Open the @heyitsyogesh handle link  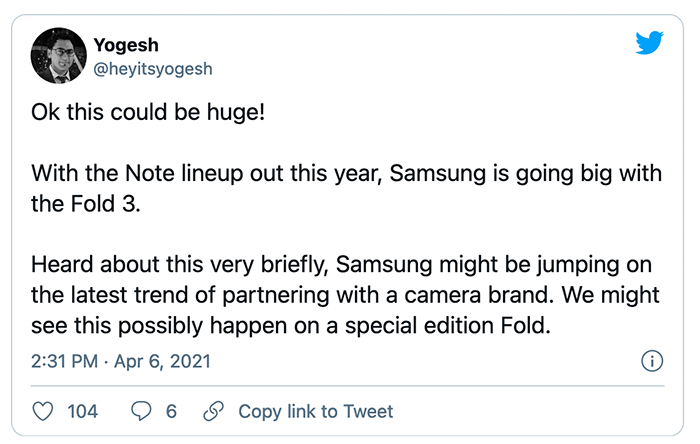pyautogui.click(x=152, y=68)
